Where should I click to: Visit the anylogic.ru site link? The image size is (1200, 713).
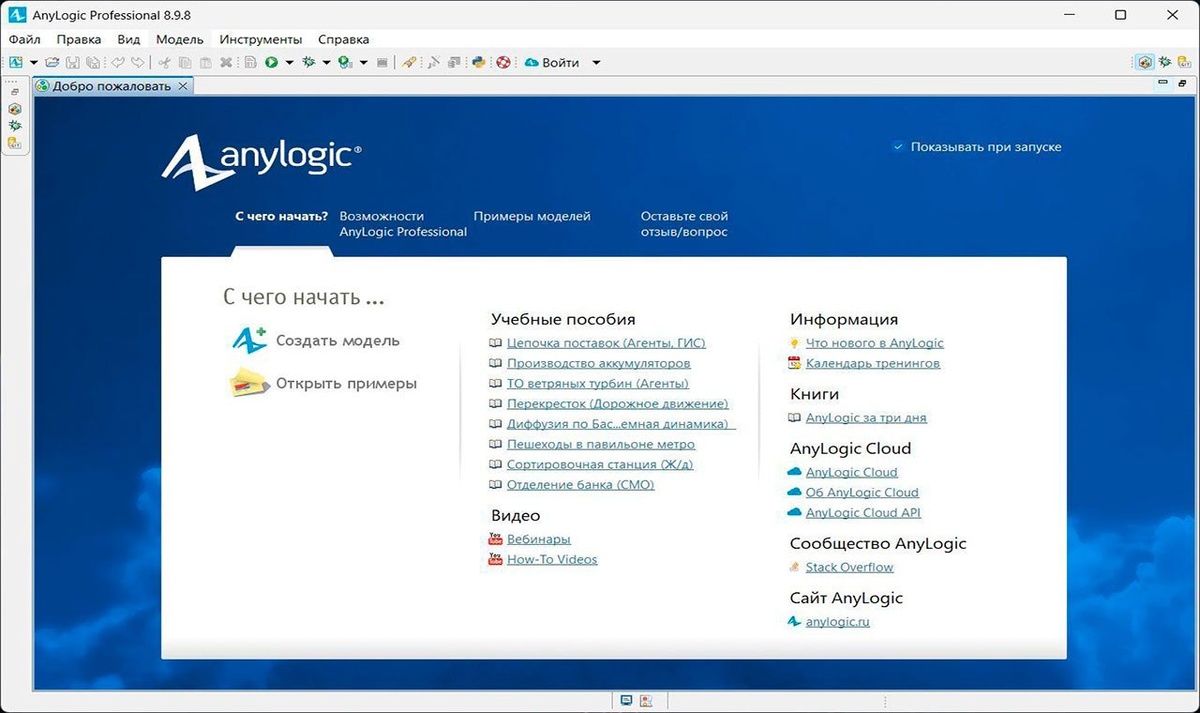point(837,622)
